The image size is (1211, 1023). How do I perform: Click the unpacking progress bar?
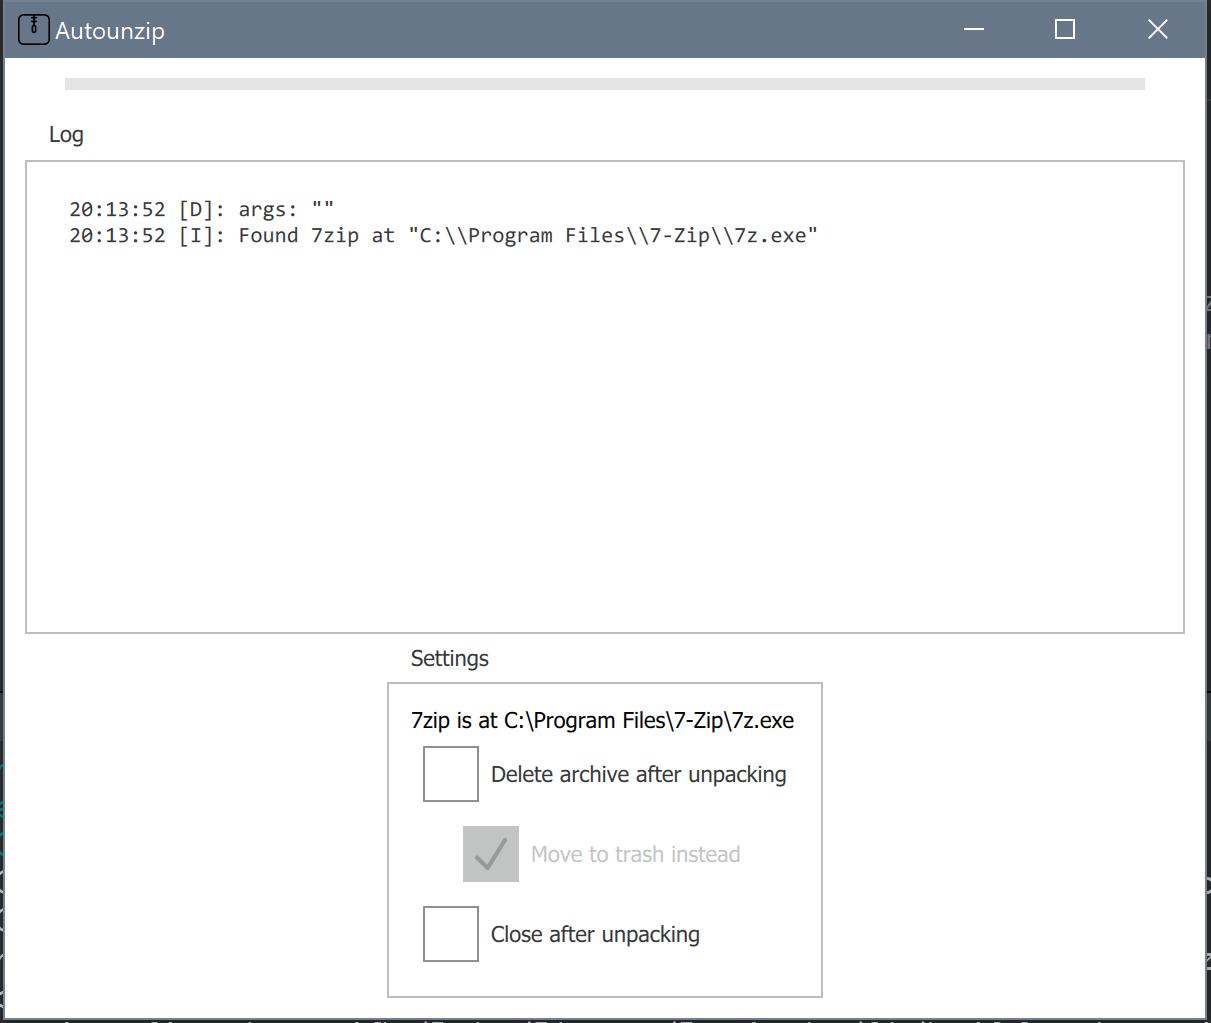pos(605,84)
